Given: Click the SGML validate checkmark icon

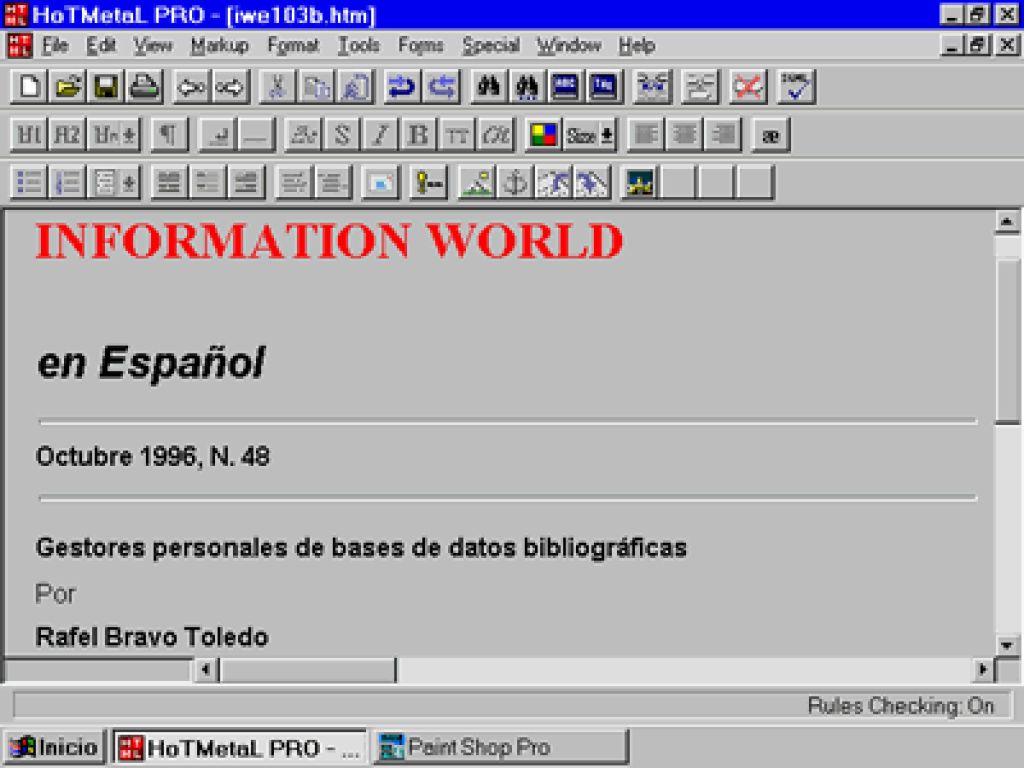Looking at the screenshot, I should [x=796, y=87].
